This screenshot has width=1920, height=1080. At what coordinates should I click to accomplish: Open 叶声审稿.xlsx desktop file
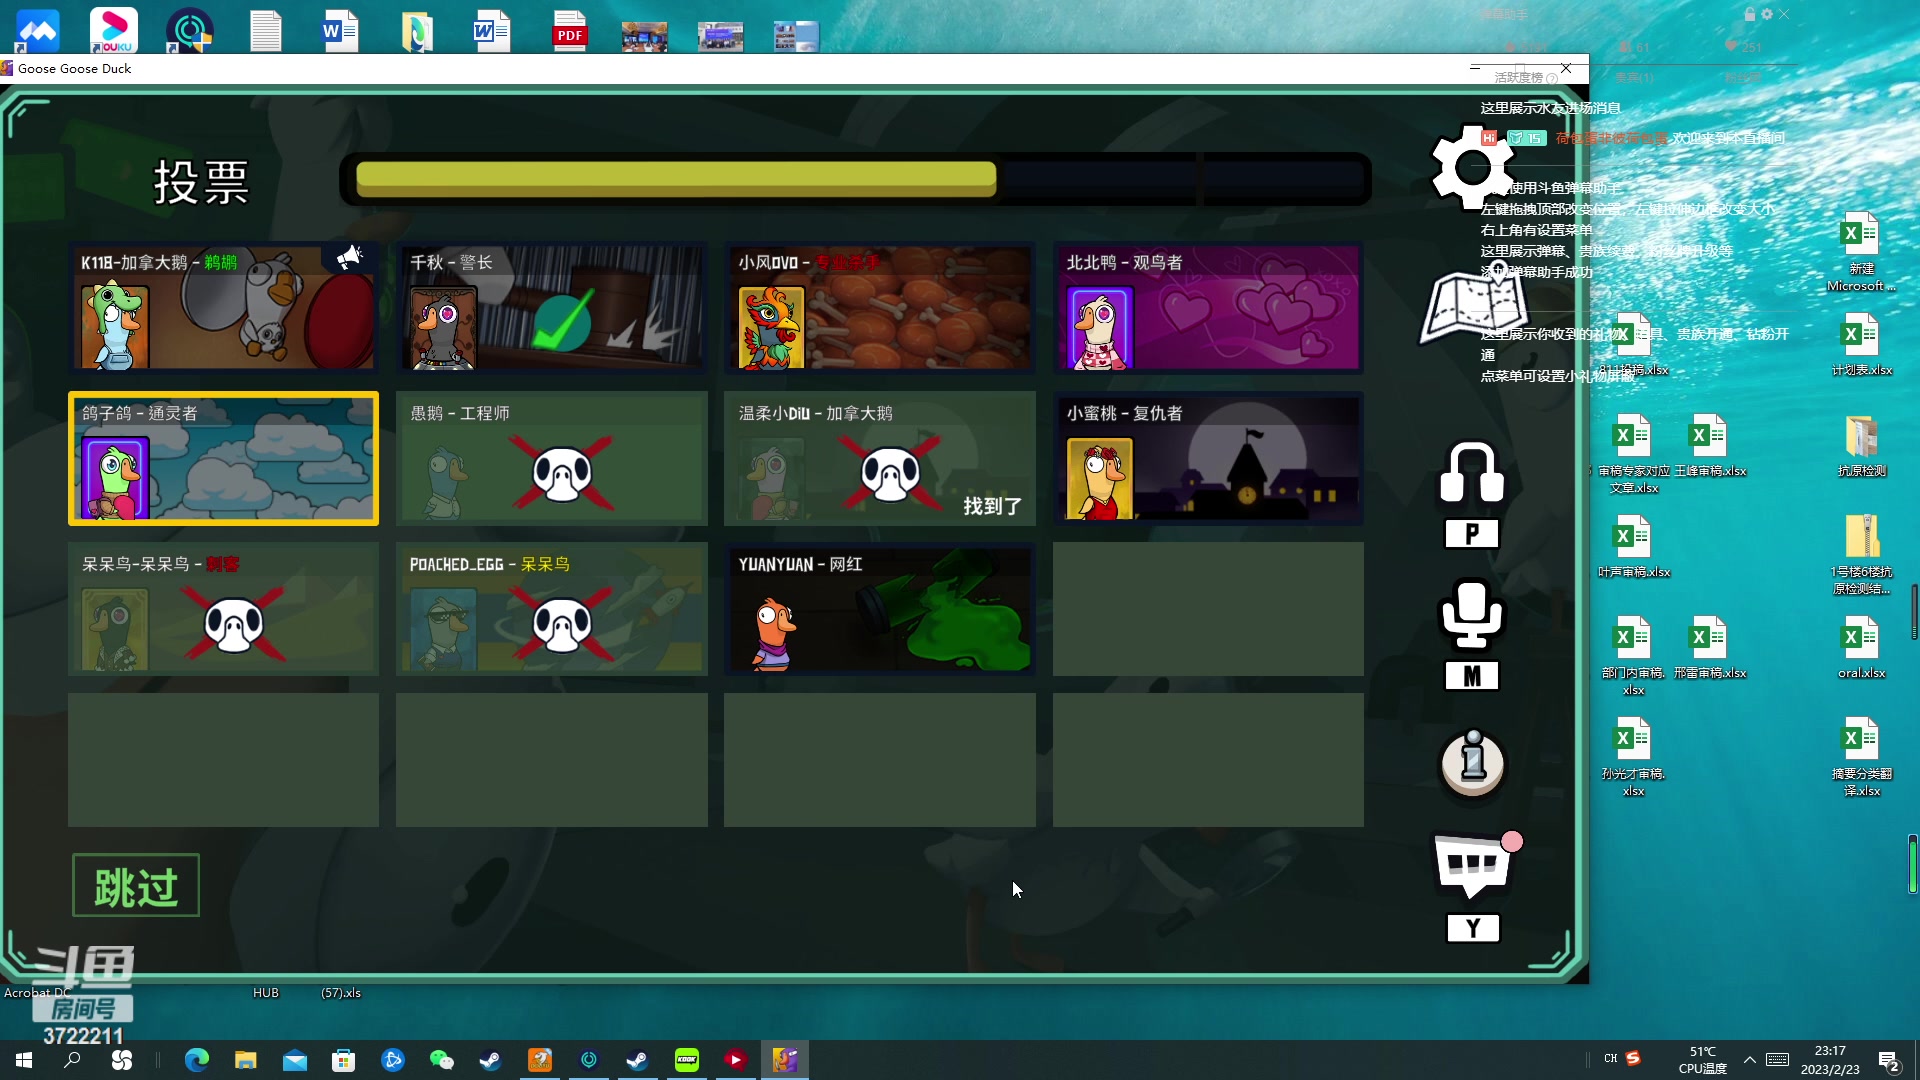click(1634, 546)
